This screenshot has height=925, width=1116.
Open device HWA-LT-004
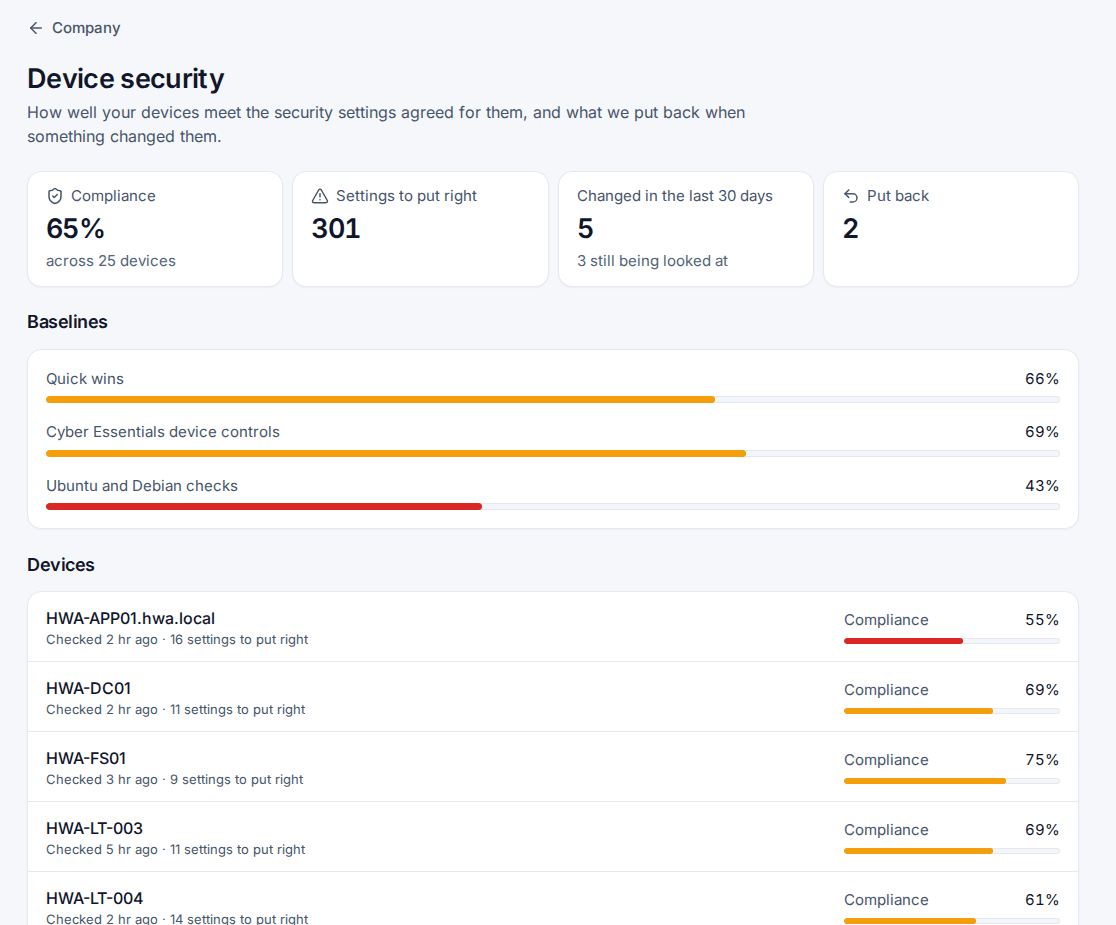[x=553, y=899]
